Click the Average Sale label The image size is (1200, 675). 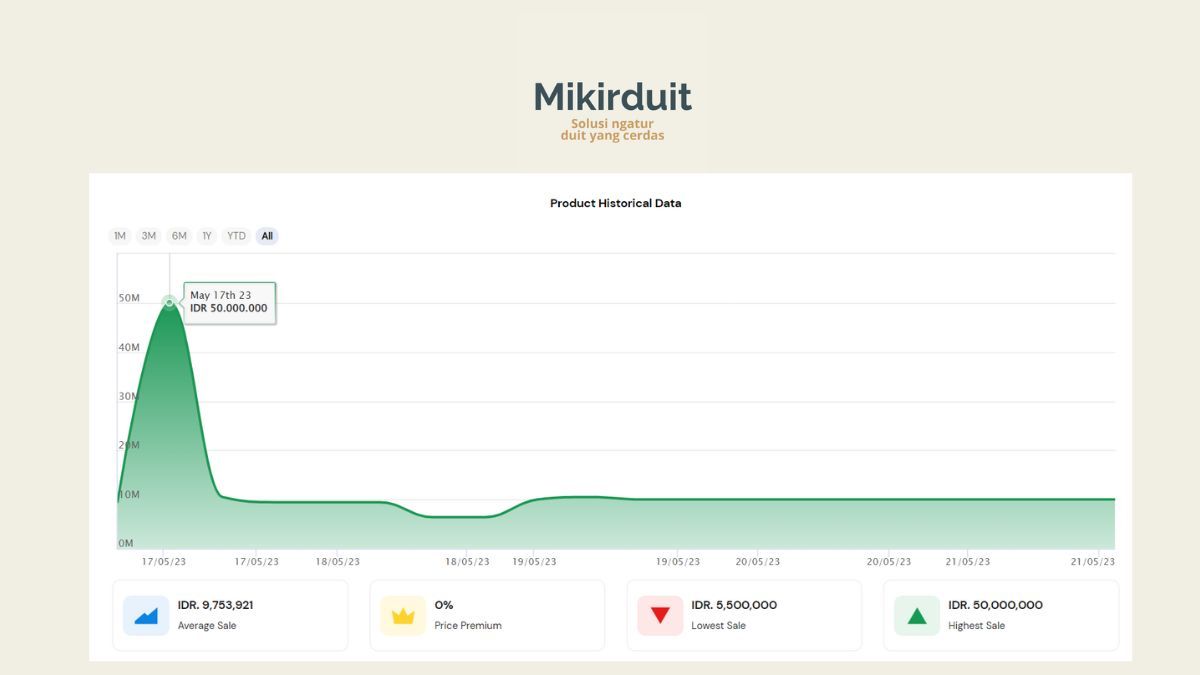click(207, 626)
